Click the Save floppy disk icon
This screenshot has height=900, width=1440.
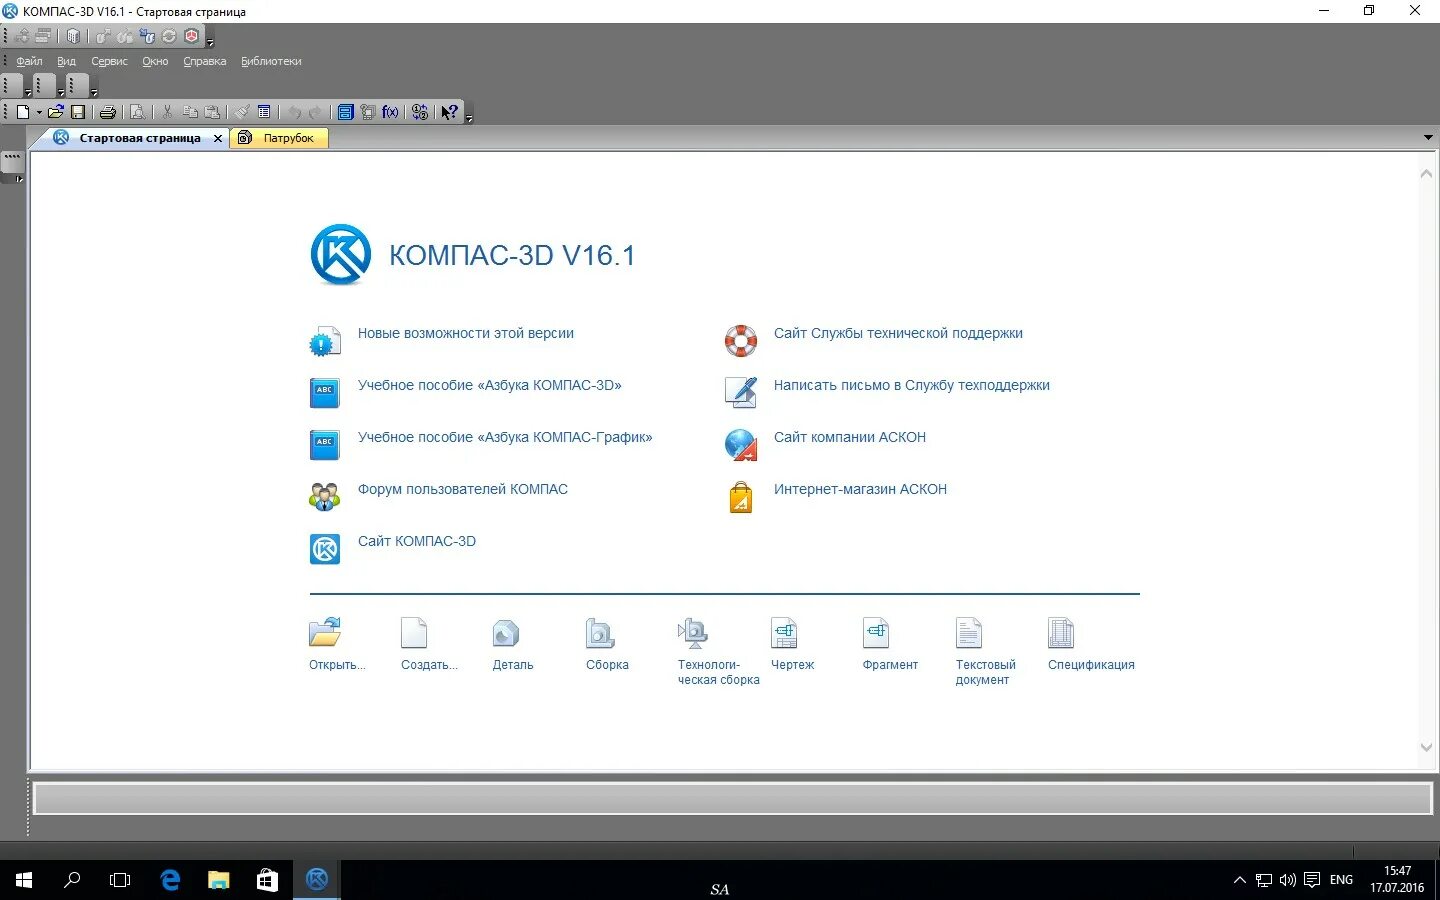[x=78, y=112]
